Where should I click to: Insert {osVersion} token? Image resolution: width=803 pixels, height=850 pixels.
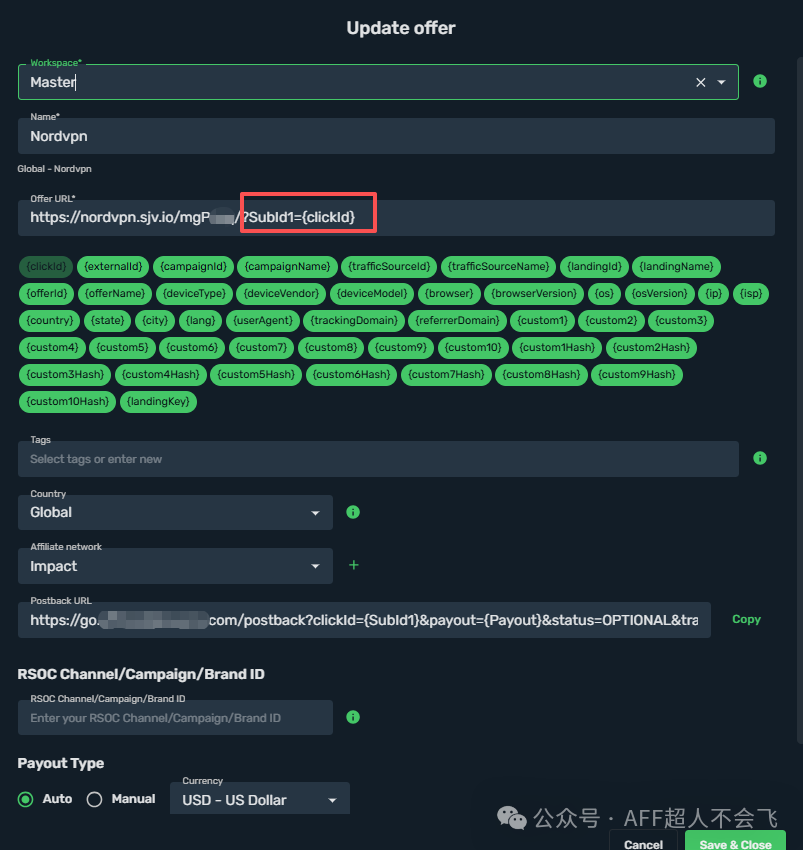point(659,294)
